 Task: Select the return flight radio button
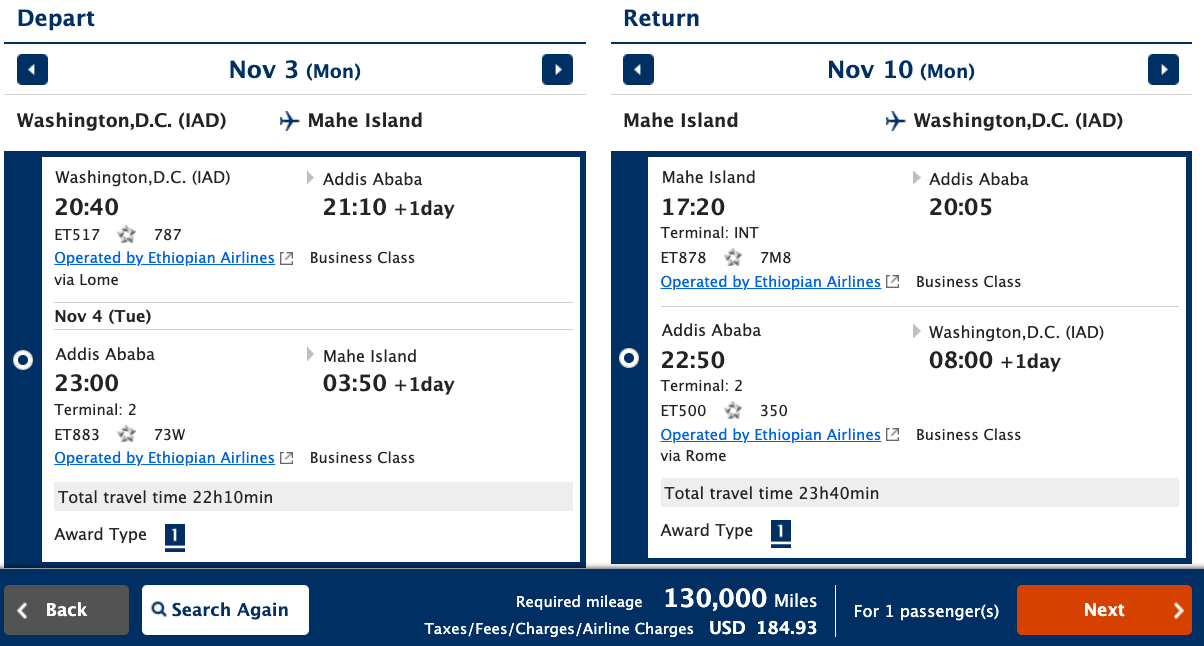[x=629, y=357]
